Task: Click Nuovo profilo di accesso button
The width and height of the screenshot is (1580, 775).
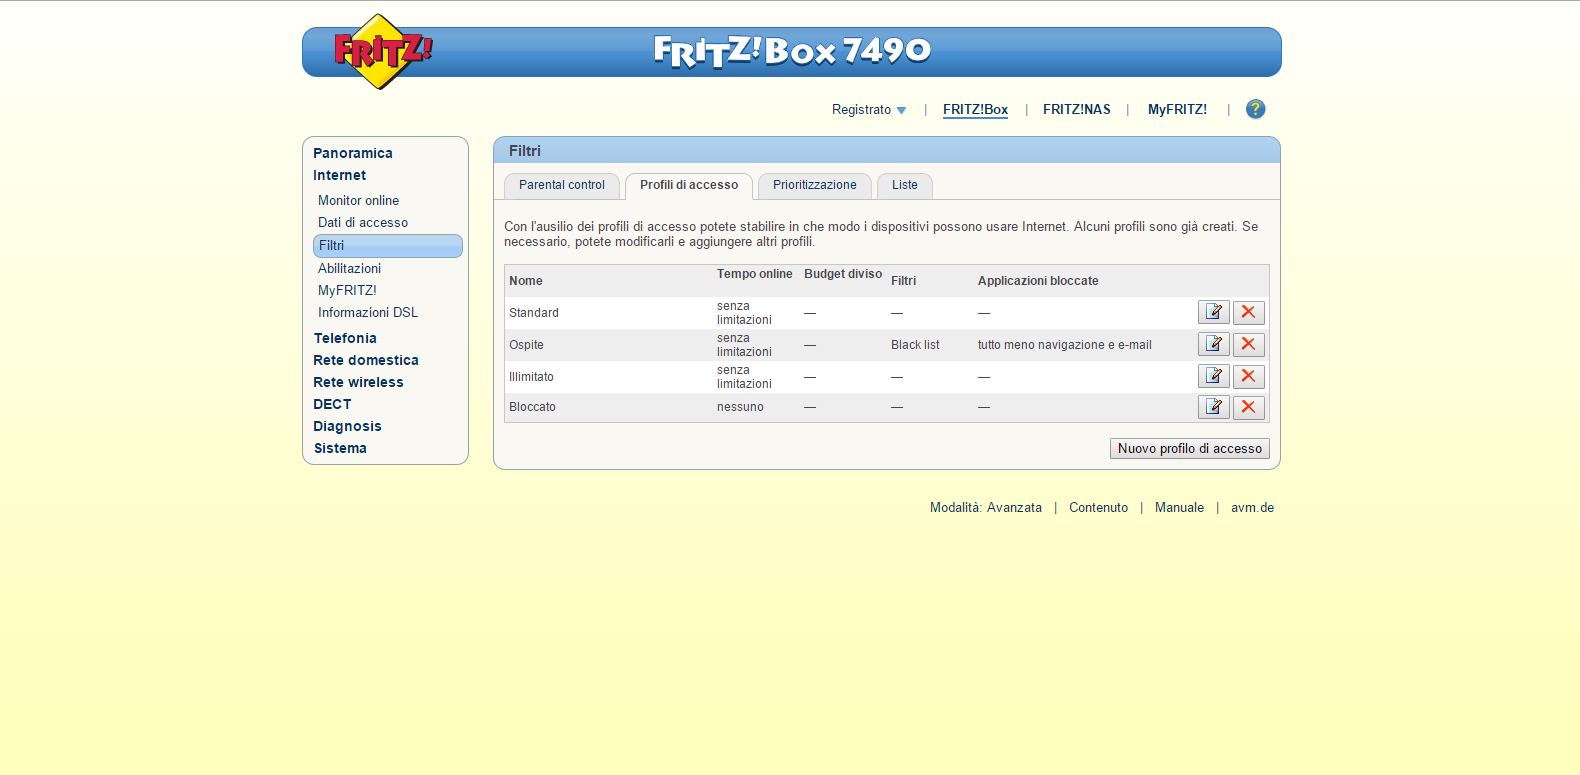Action: coord(1189,449)
